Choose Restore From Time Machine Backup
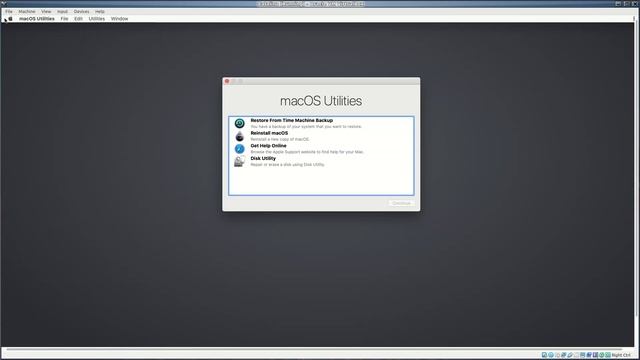This screenshot has width=640, height=360. tap(291, 120)
